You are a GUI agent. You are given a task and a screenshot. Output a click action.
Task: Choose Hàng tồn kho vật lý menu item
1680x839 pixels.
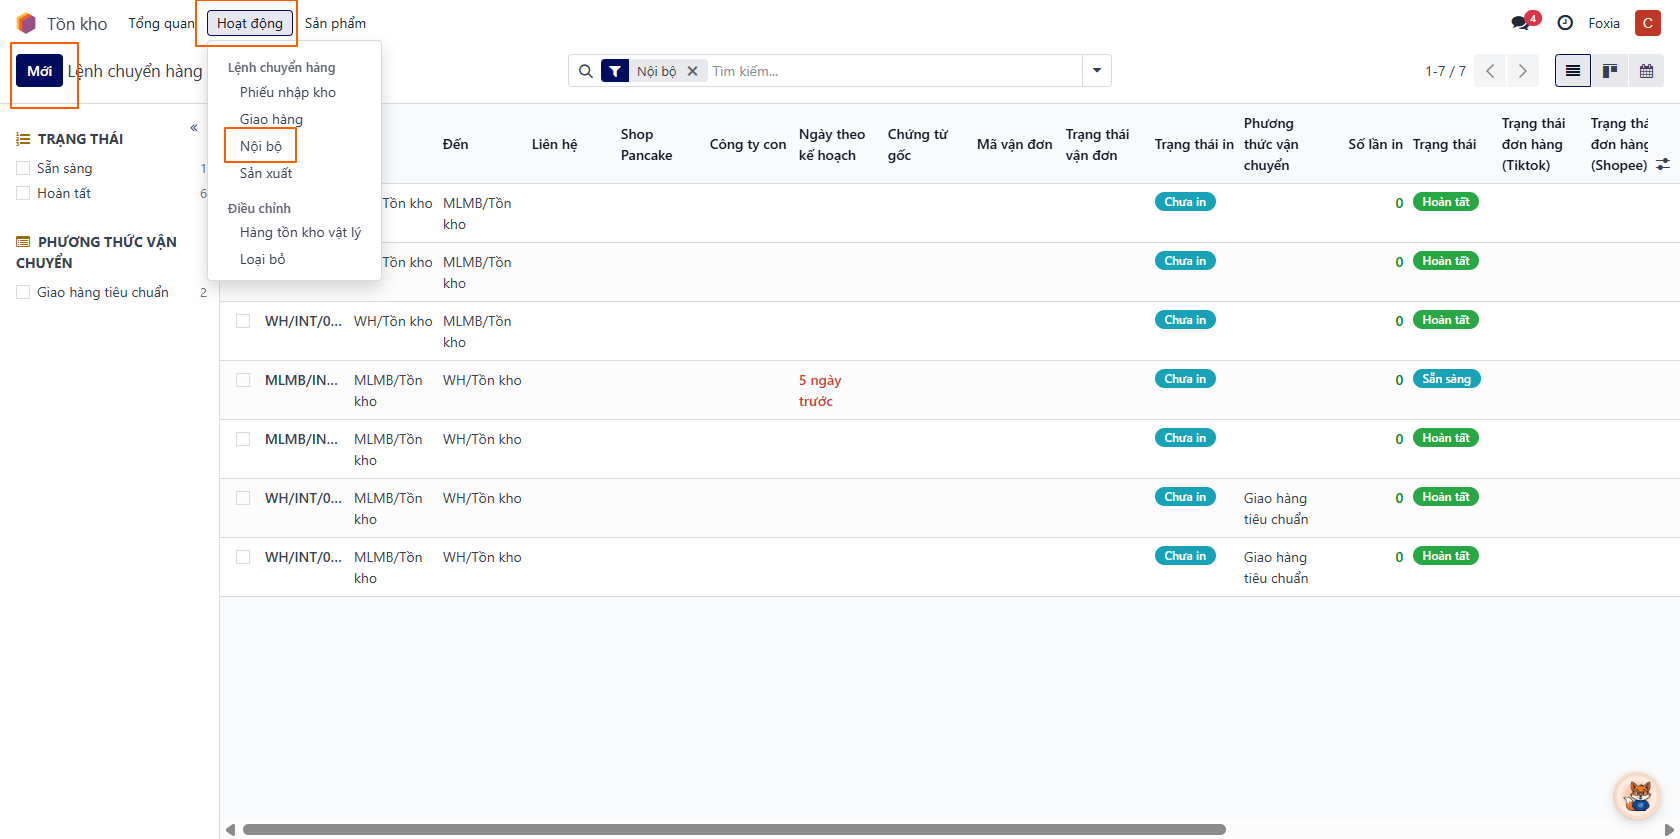[300, 232]
